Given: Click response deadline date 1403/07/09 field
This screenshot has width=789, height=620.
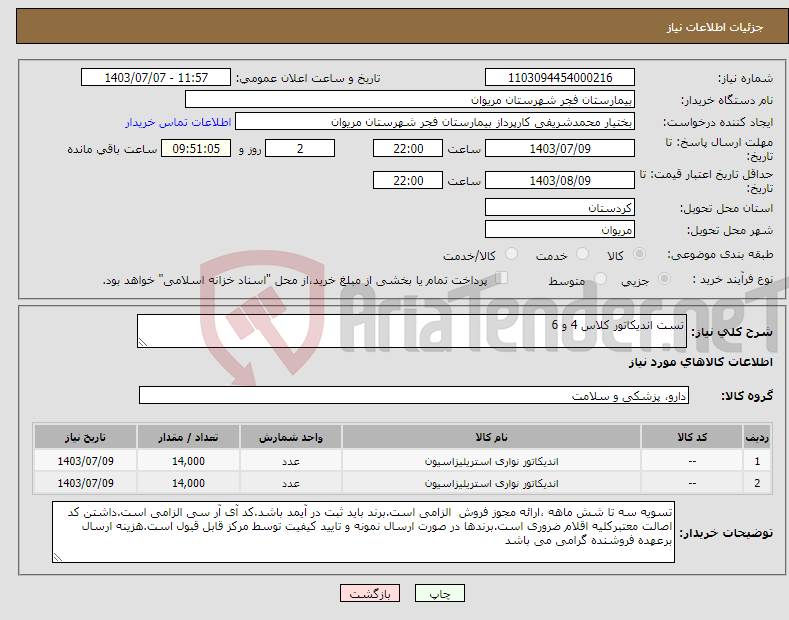Looking at the screenshot, I should tap(560, 148).
